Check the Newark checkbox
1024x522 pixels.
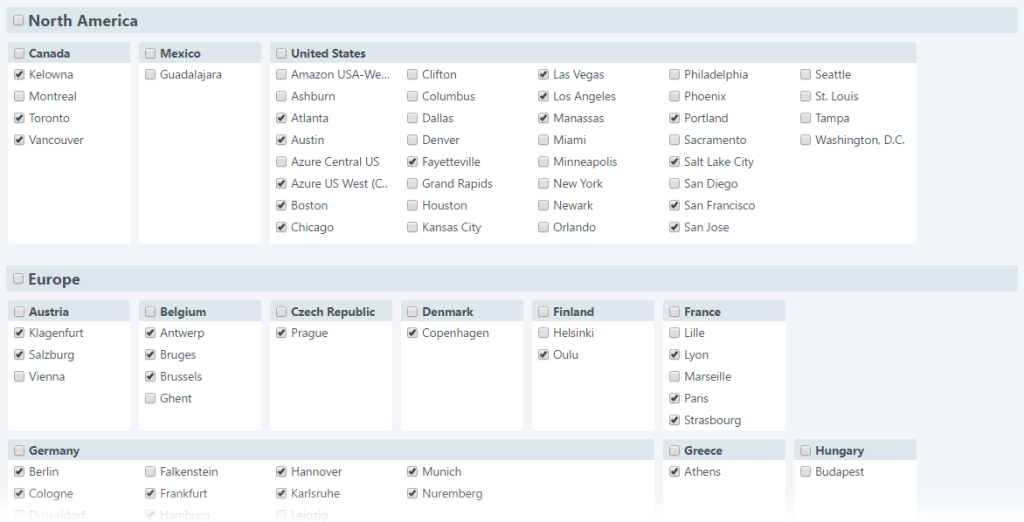pyautogui.click(x=543, y=205)
